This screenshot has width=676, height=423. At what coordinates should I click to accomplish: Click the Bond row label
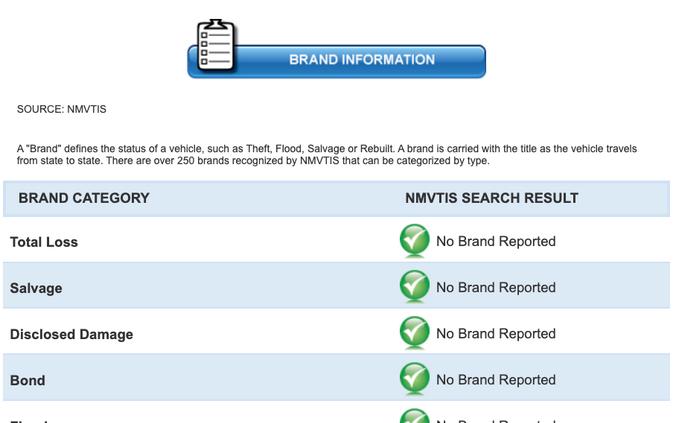tap(28, 380)
